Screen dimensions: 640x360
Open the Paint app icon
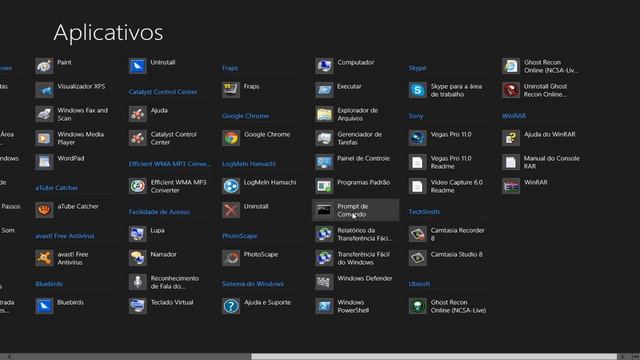pyautogui.click(x=44, y=66)
